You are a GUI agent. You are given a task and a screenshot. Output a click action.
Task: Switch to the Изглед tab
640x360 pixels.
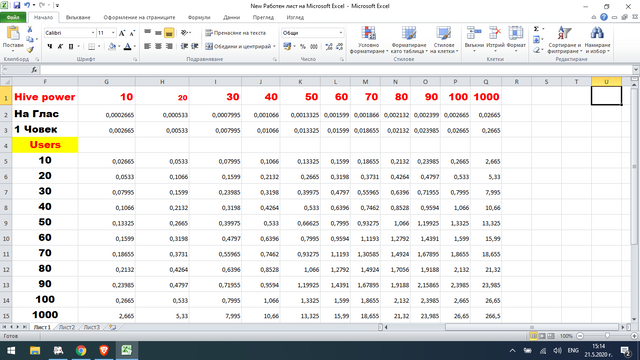(295, 18)
